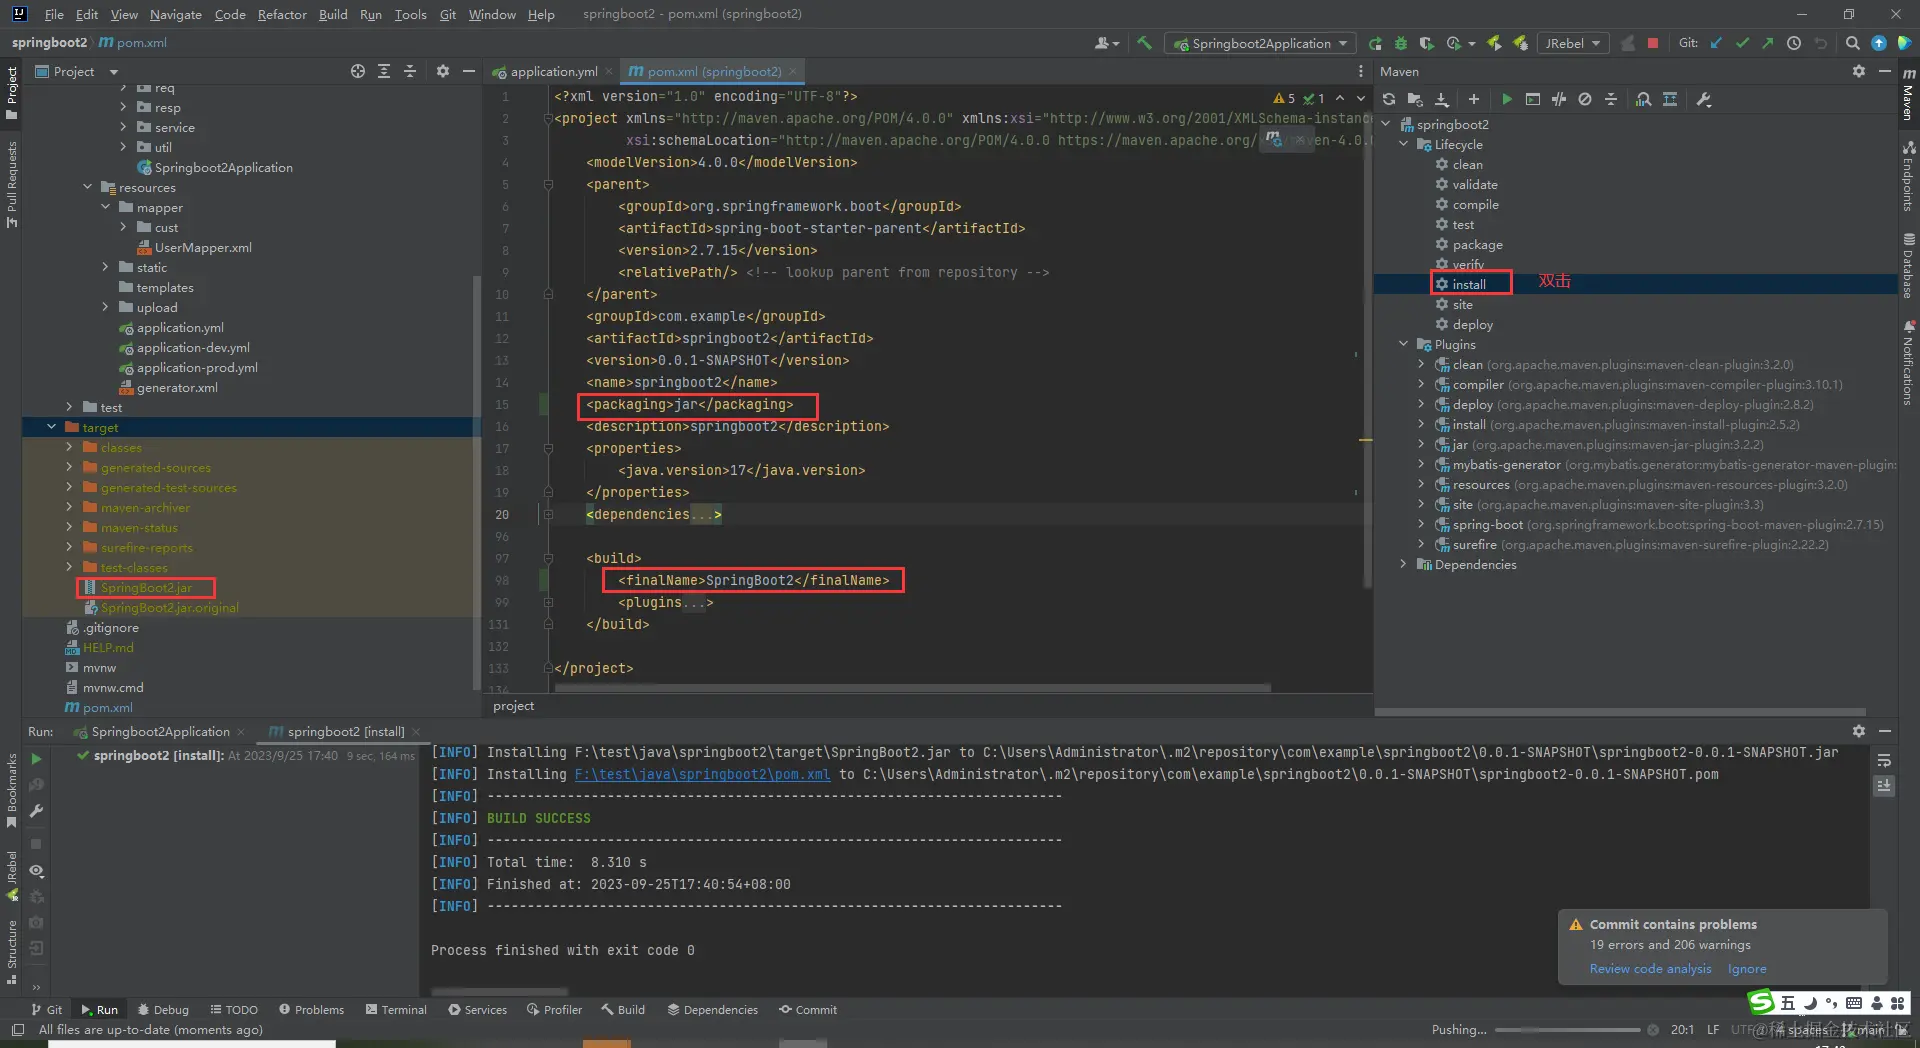Click Generate Sources and Update Folders icon

(1415, 99)
